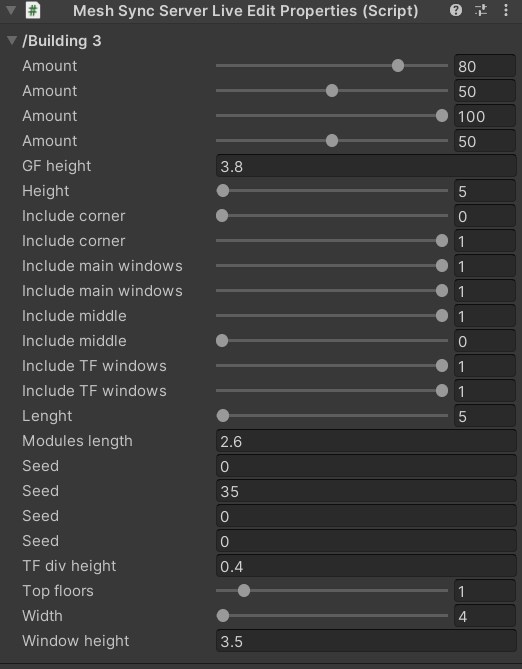Viewport: 522px width, 669px height.
Task: Click the first Amount value box showing 80
Action: click(485, 66)
